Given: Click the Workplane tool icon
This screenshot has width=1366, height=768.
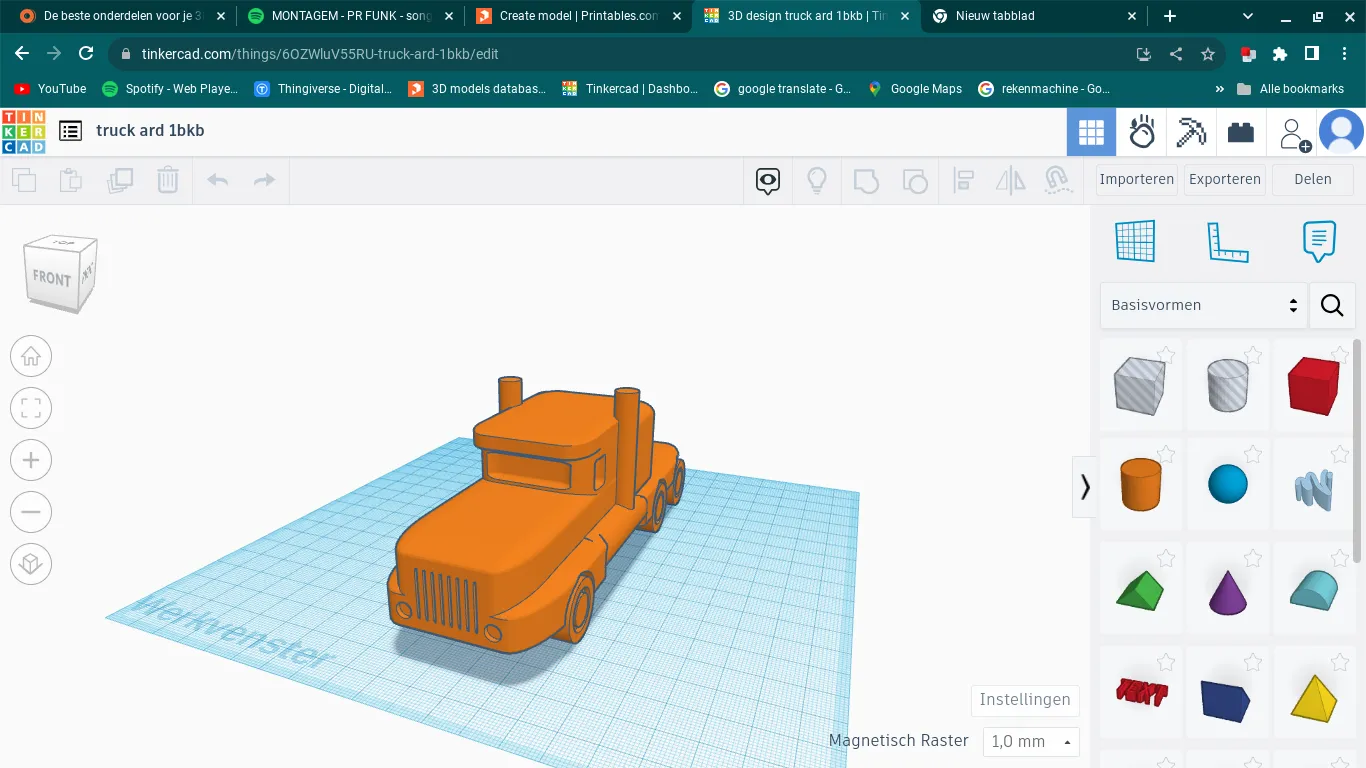Looking at the screenshot, I should [1135, 241].
